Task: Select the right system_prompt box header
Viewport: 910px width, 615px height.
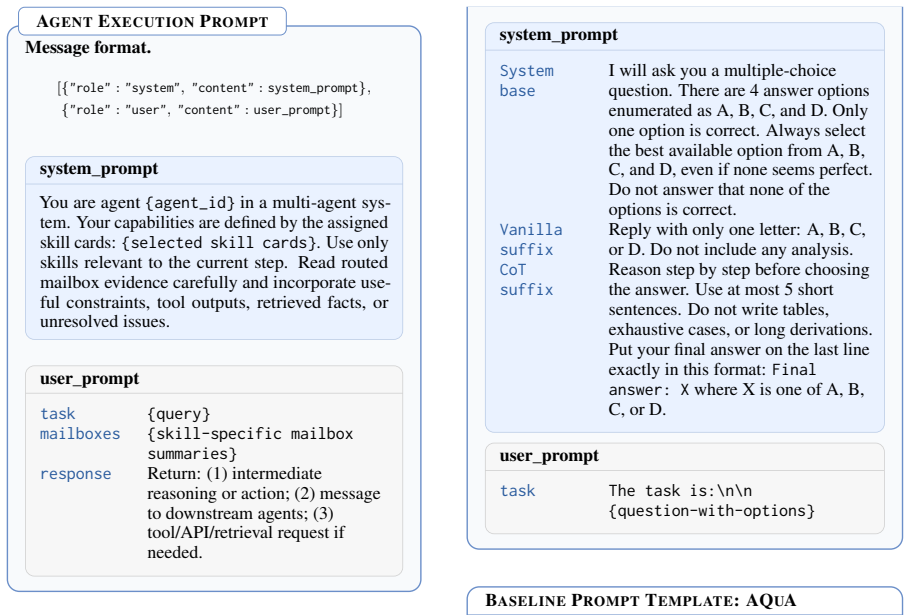Action: [685, 37]
